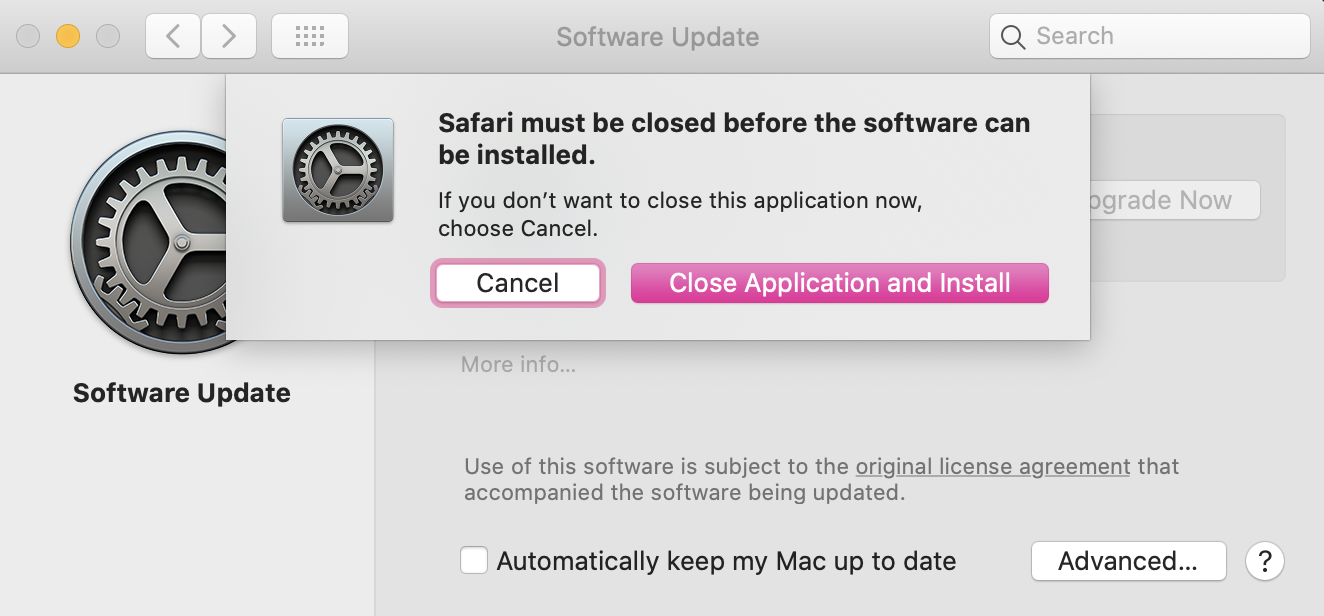The height and width of the screenshot is (616, 1324).
Task: Minimize the window with the yellow button
Action: click(x=68, y=37)
